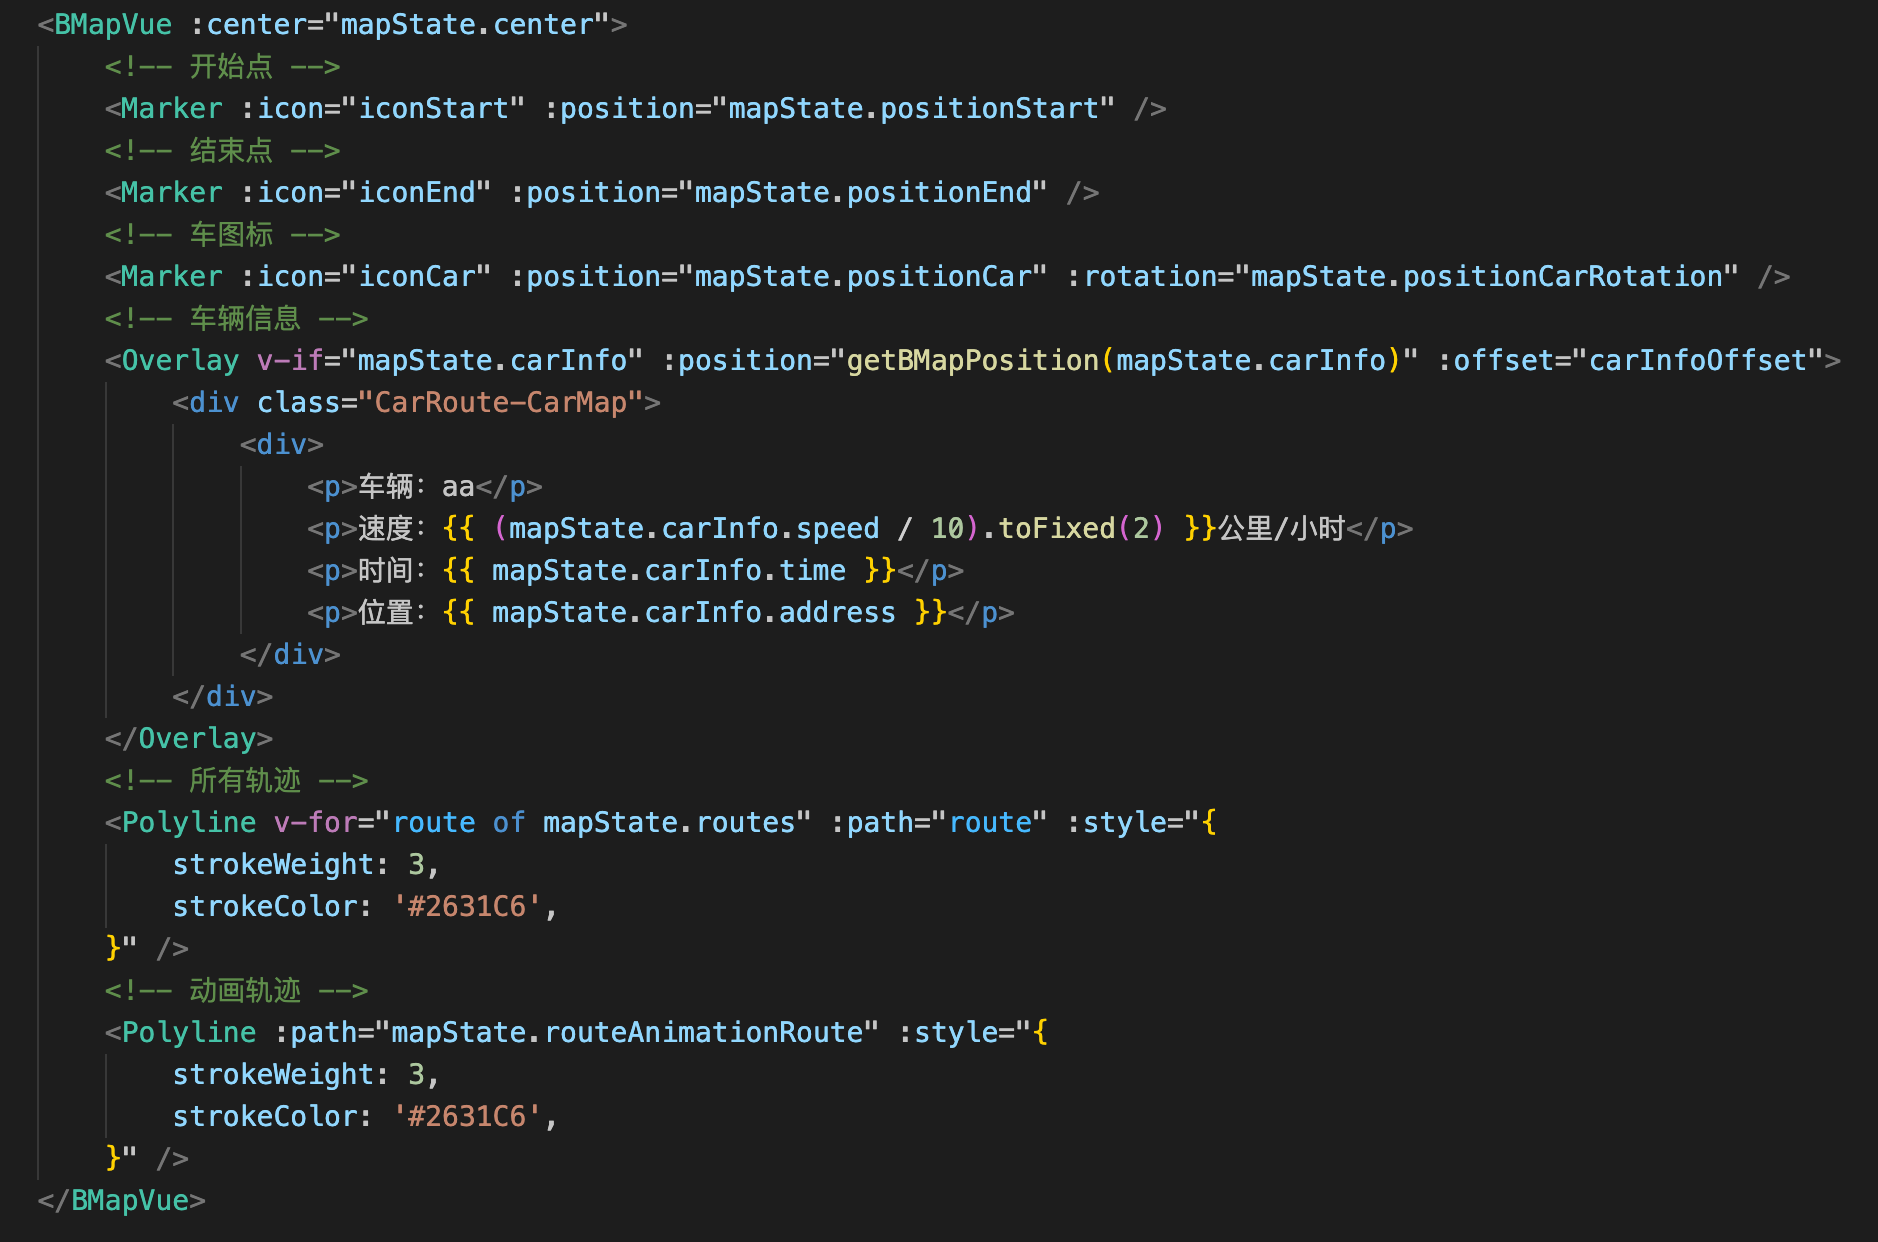The width and height of the screenshot is (1878, 1242).
Task: Click the "mapState.positionStart" value
Action: (914, 108)
